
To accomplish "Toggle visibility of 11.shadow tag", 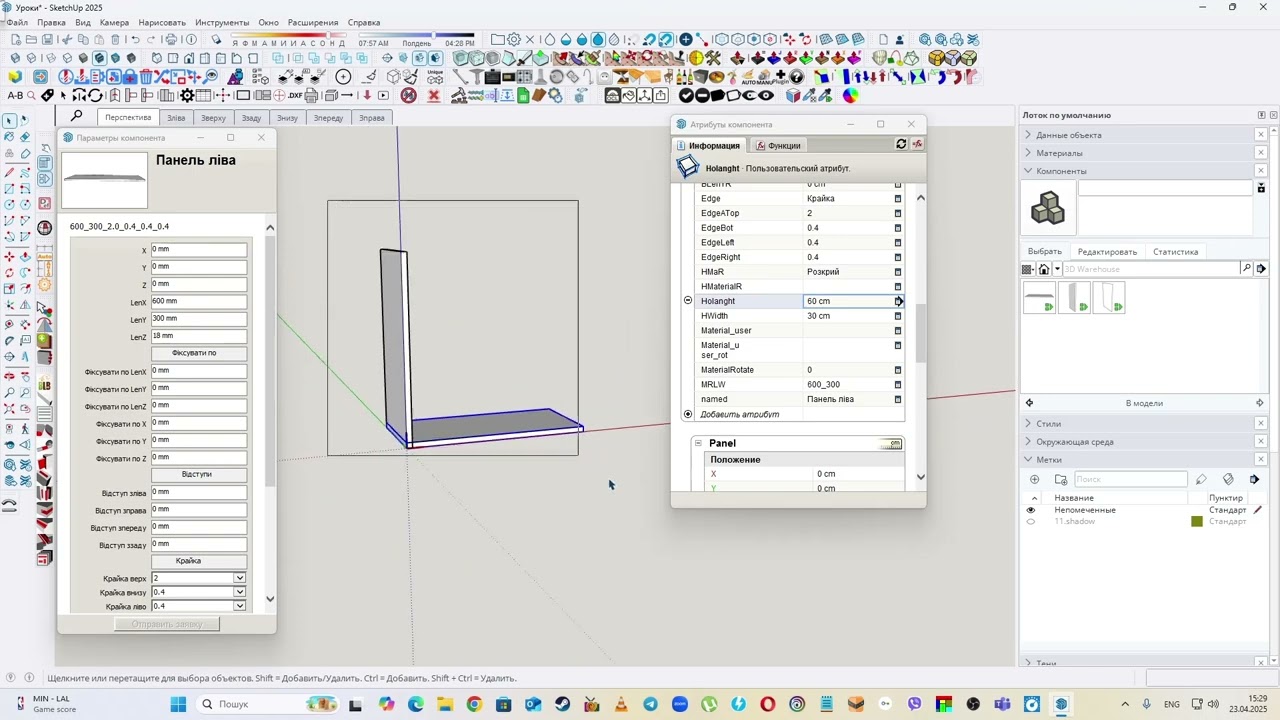I will (x=1030, y=522).
